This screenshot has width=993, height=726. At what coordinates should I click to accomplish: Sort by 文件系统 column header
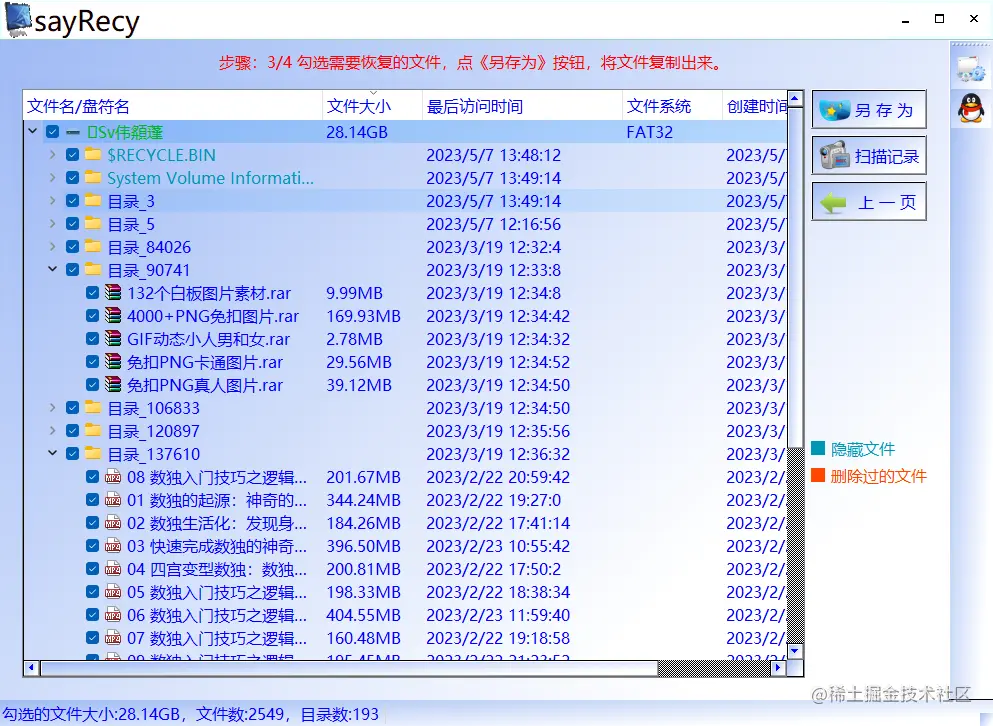pyautogui.click(x=672, y=106)
